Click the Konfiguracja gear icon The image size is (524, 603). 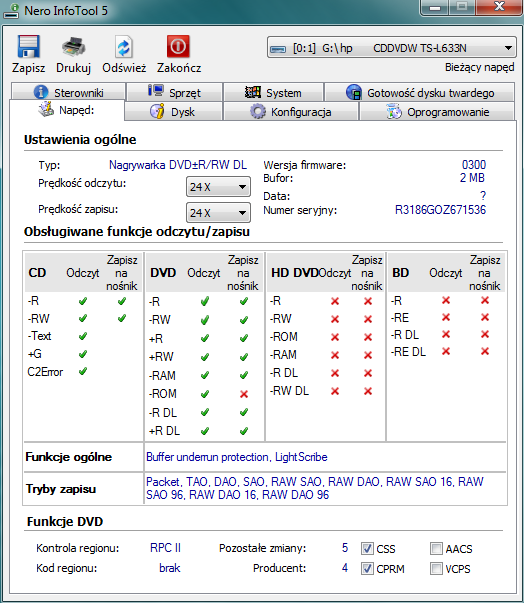tap(258, 112)
